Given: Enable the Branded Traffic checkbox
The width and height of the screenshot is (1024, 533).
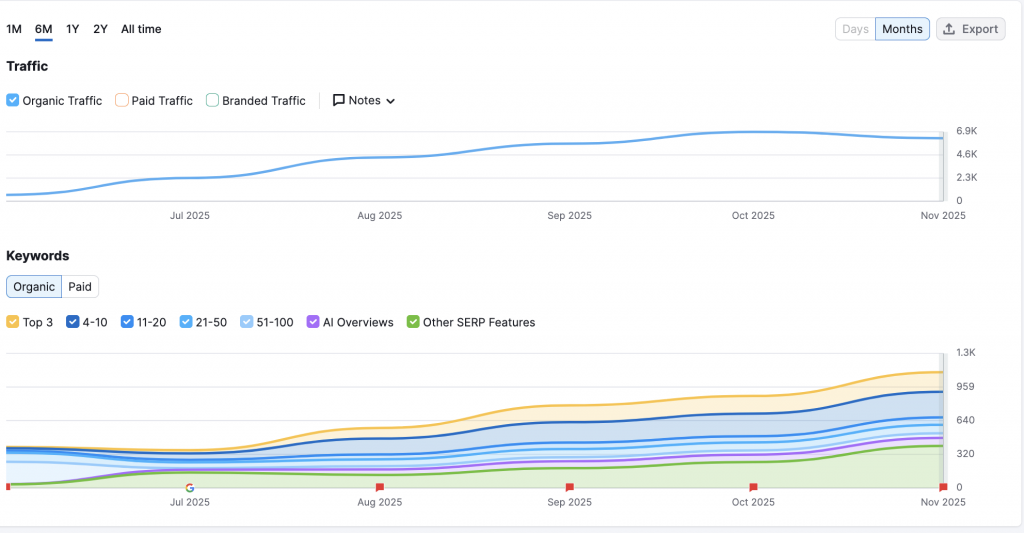Looking at the screenshot, I should (212, 100).
